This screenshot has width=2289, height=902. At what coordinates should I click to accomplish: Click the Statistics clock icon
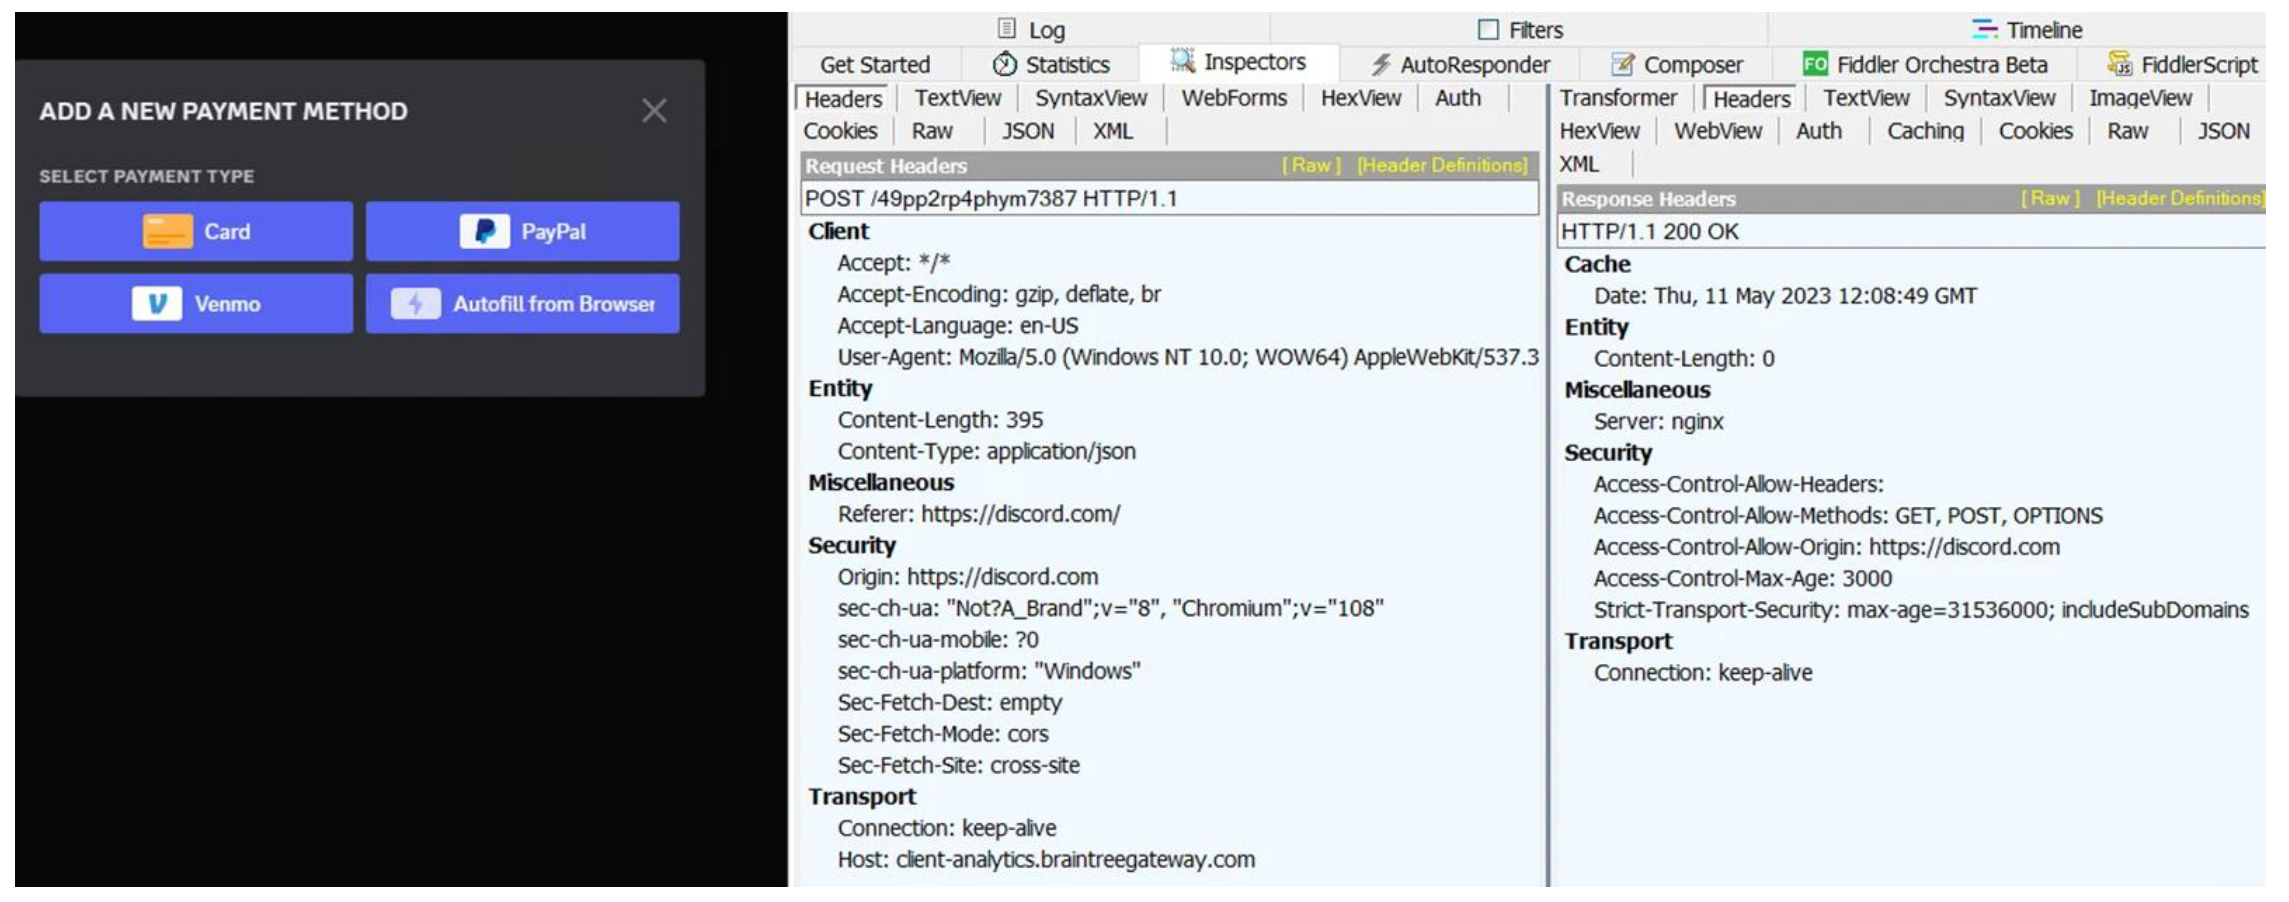1005,64
